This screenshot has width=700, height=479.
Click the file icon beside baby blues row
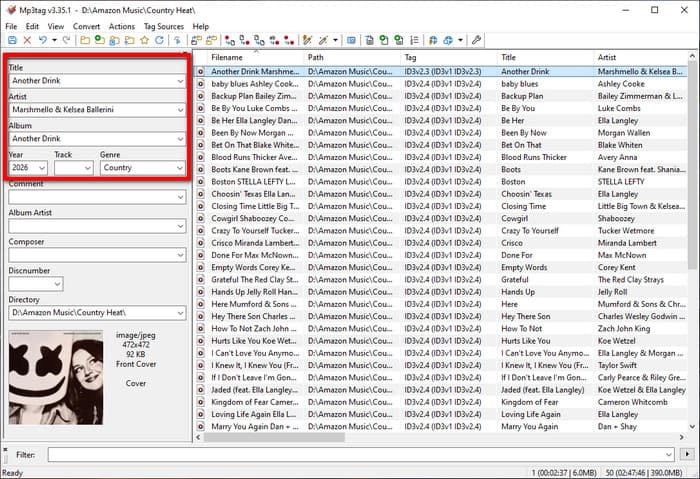(200, 83)
